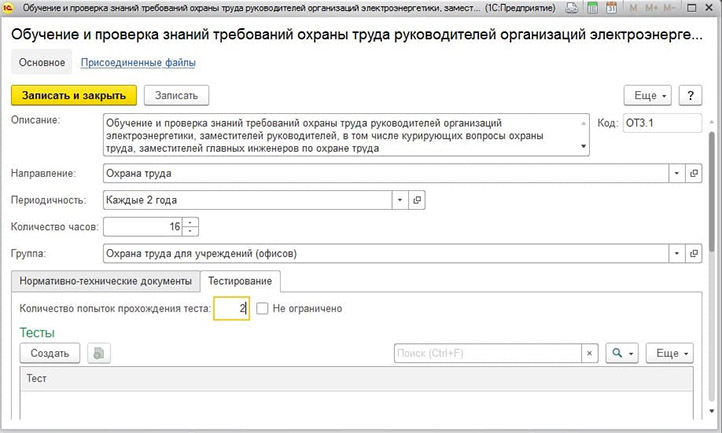Click the add-from-list icon beside Создать
Image resolution: width=722 pixels, height=433 pixels.
(99, 353)
